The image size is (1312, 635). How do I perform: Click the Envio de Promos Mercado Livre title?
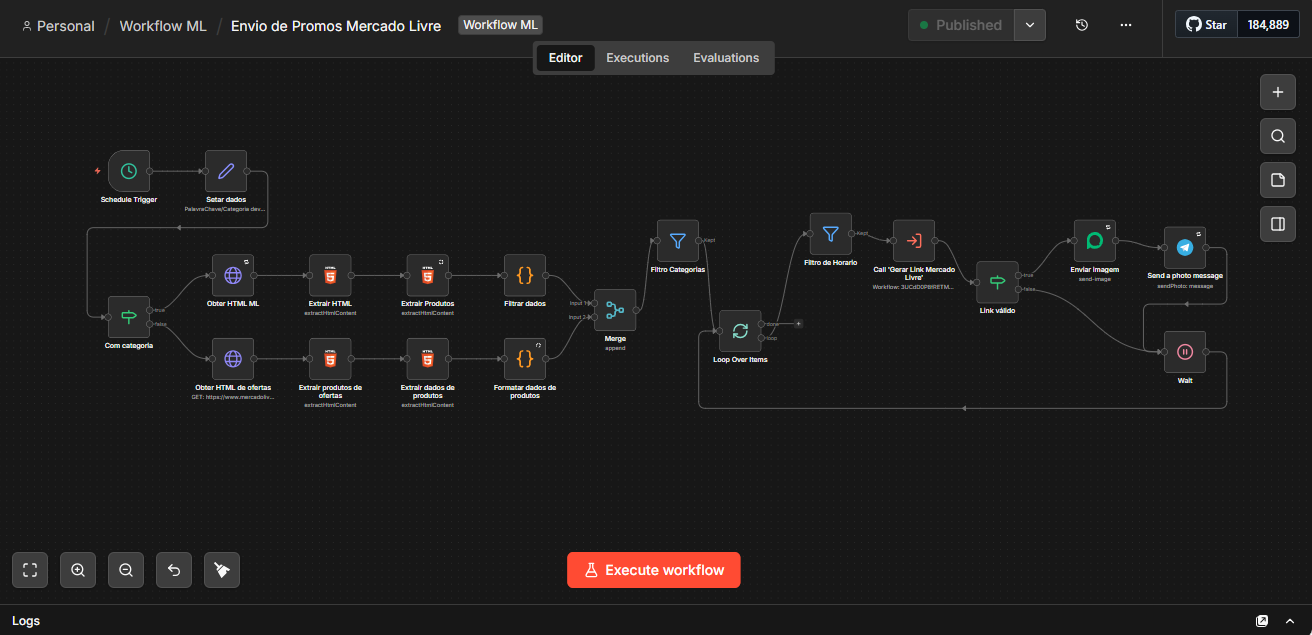[x=336, y=26]
